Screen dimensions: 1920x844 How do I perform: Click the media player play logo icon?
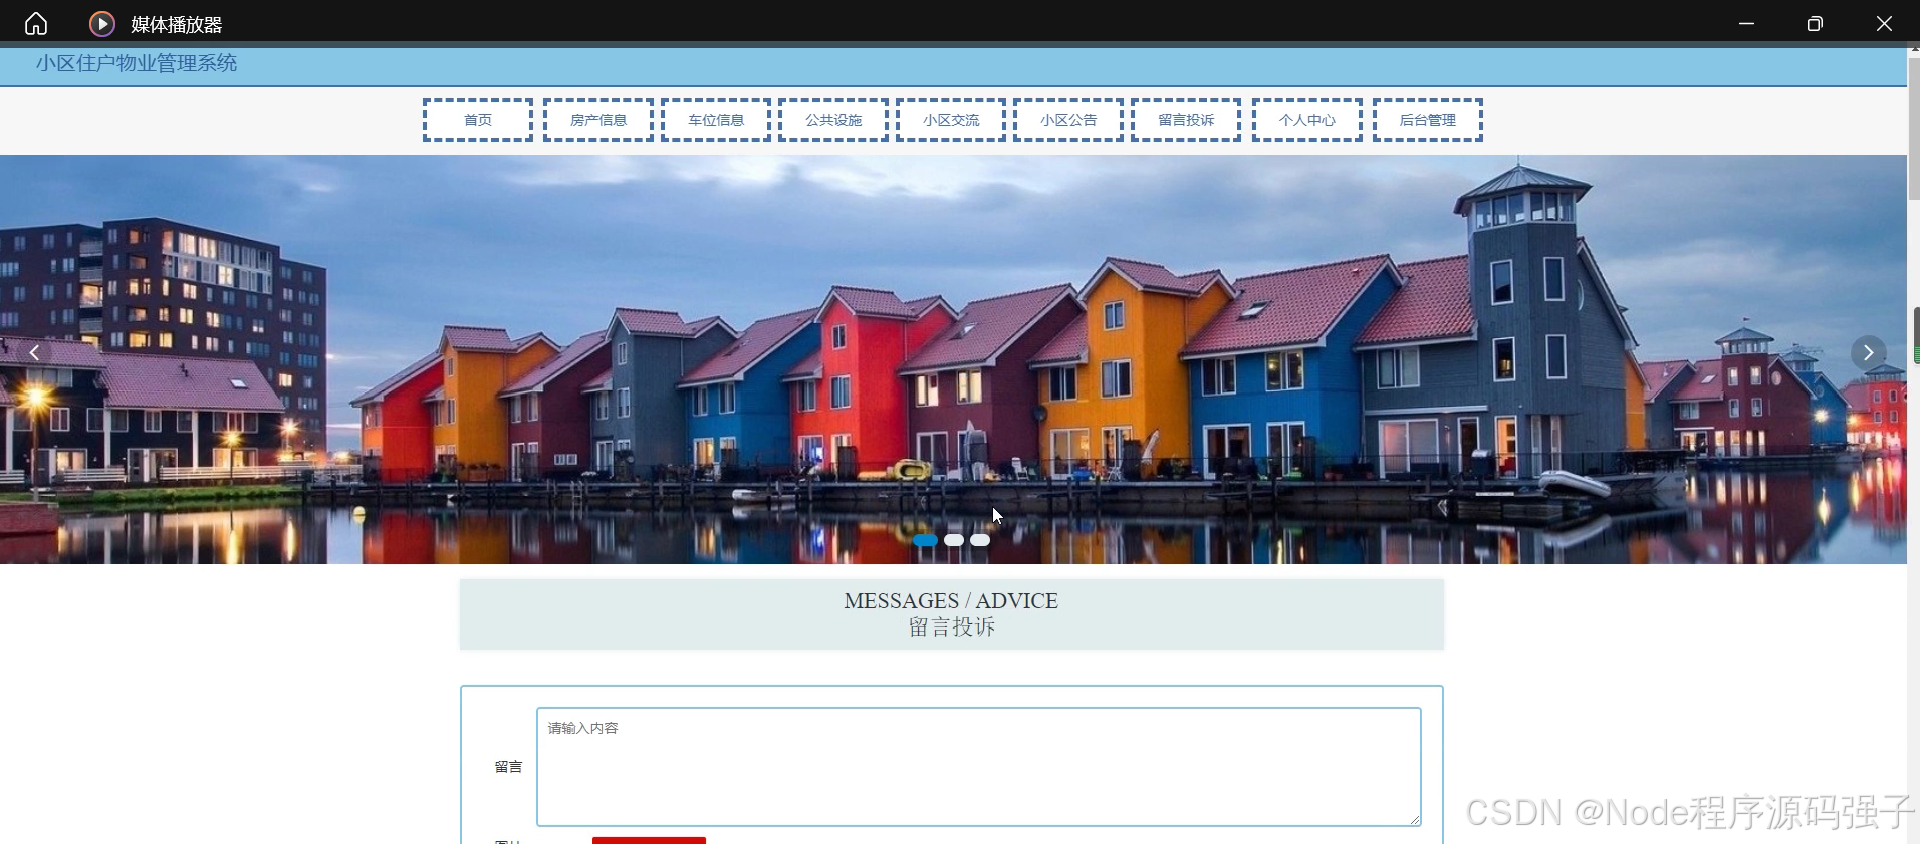coord(102,23)
